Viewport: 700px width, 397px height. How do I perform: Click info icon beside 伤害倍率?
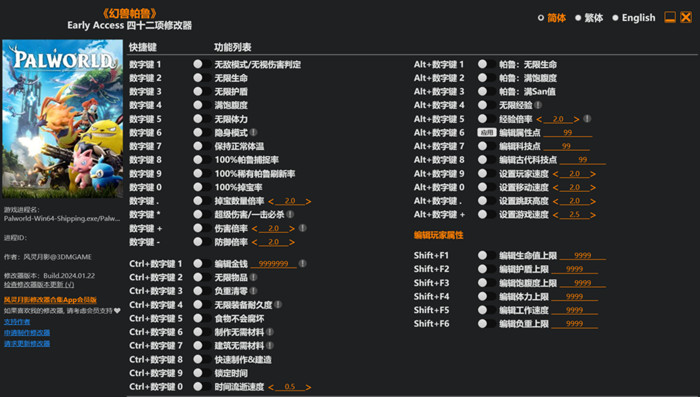click(x=302, y=228)
